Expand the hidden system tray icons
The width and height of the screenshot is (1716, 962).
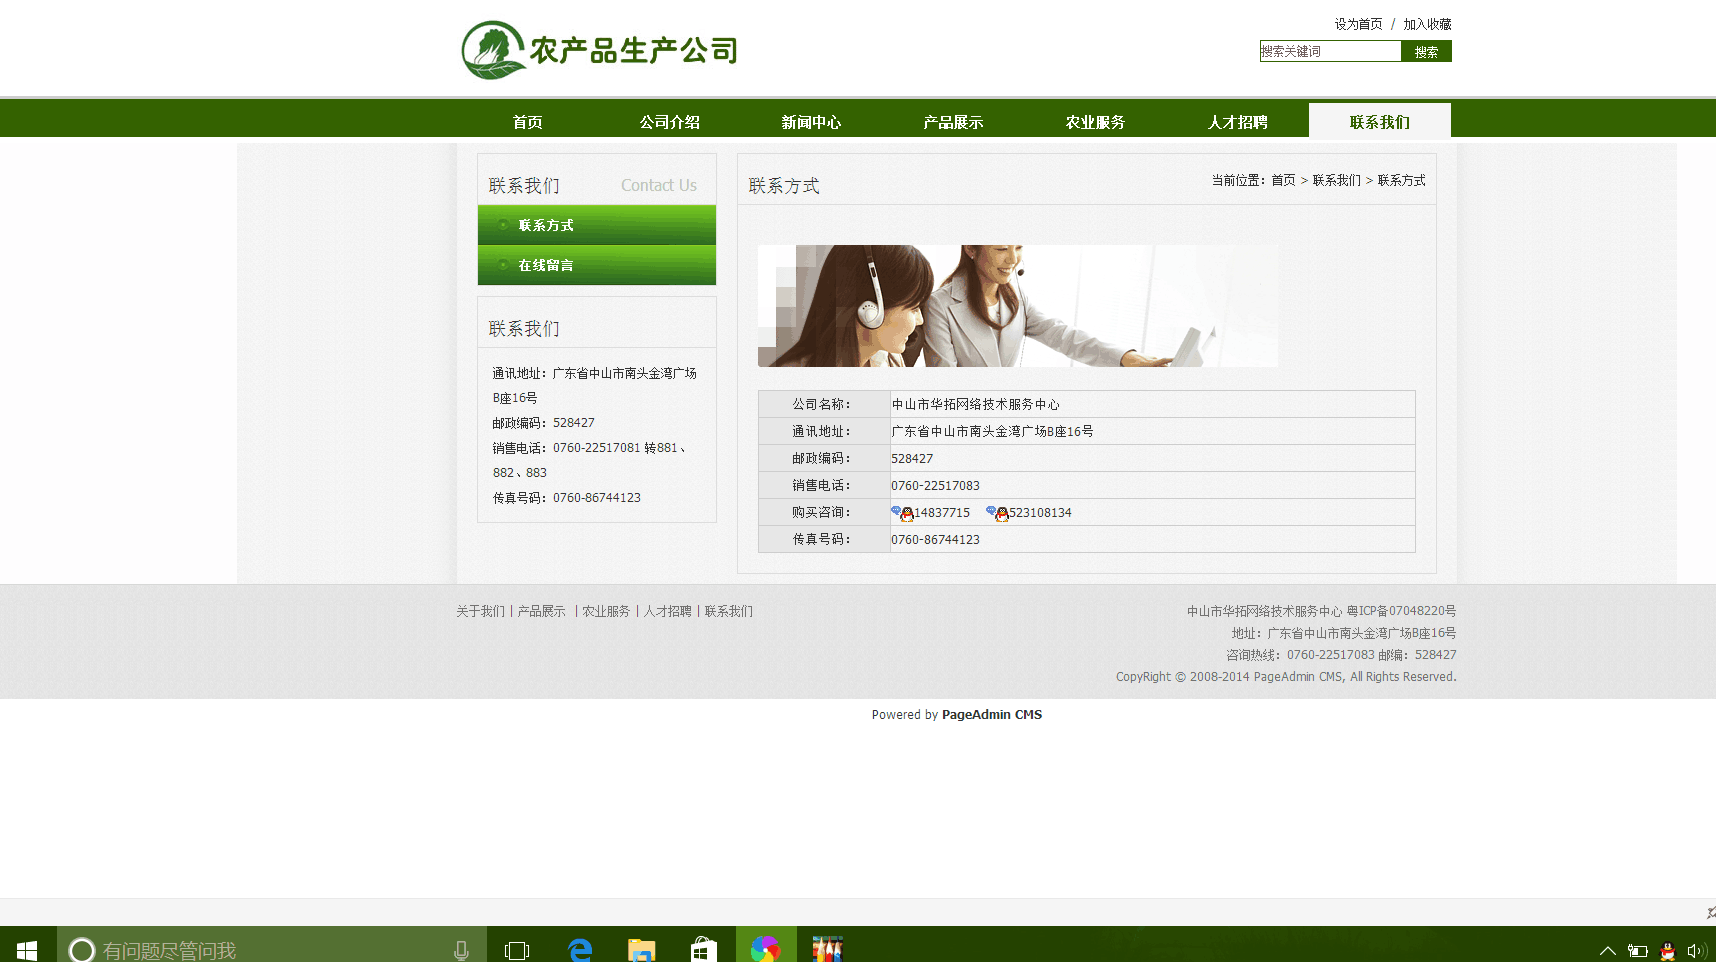click(1607, 950)
